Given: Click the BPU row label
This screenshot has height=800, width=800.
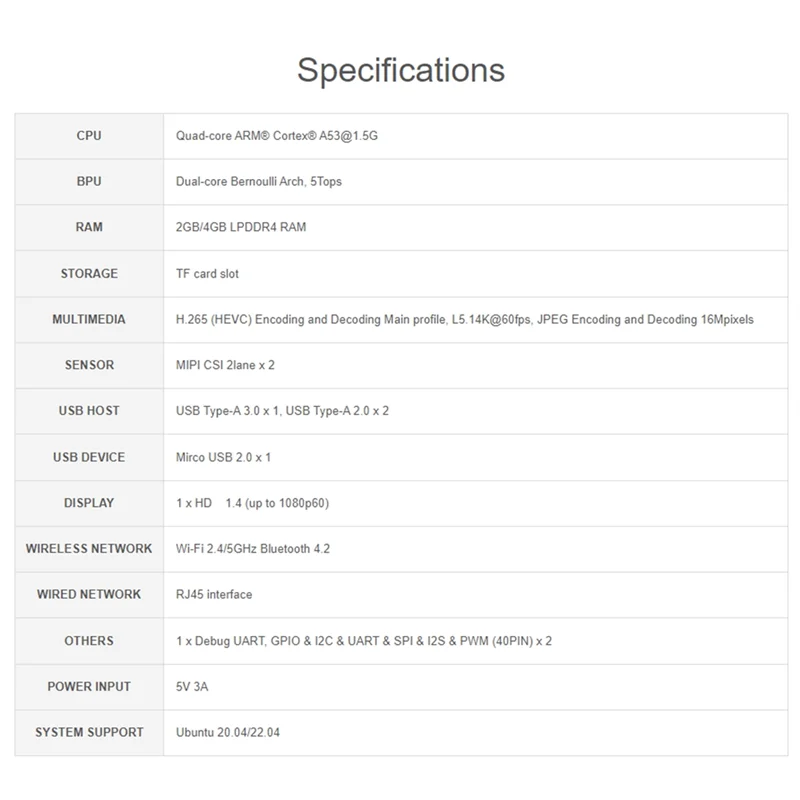Looking at the screenshot, I should (x=89, y=182).
